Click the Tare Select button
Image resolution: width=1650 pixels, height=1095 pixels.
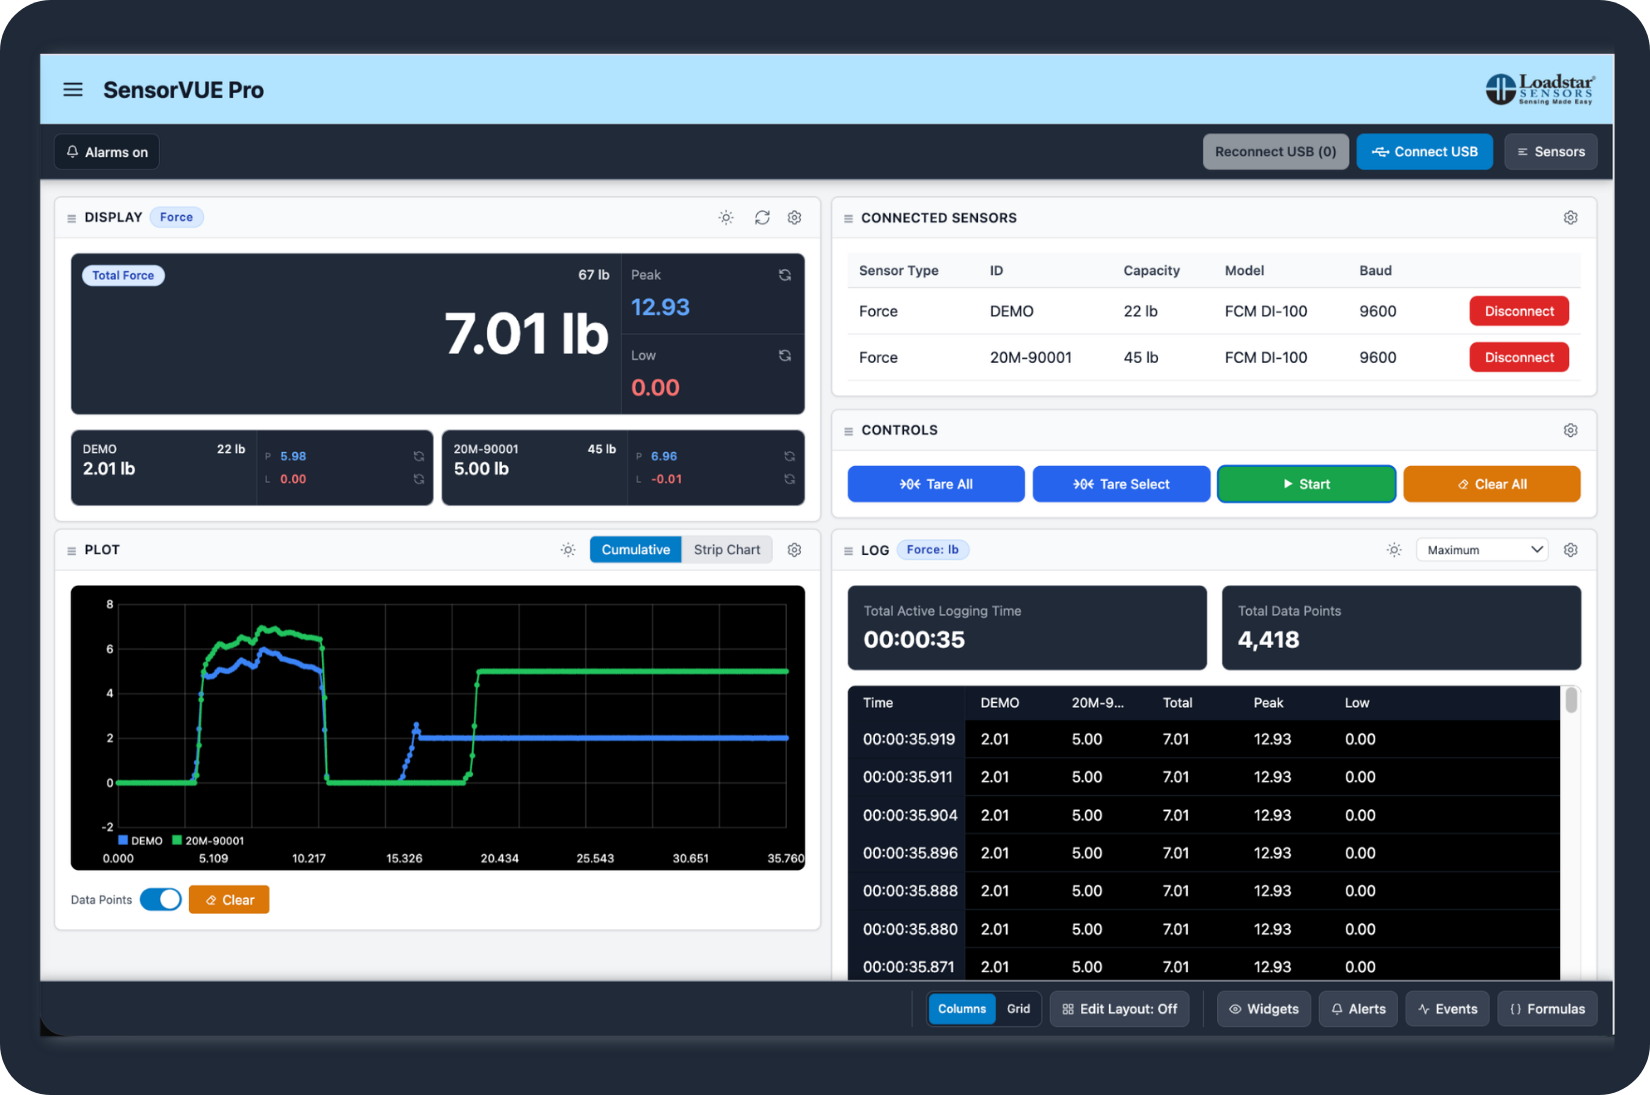tap(1121, 484)
